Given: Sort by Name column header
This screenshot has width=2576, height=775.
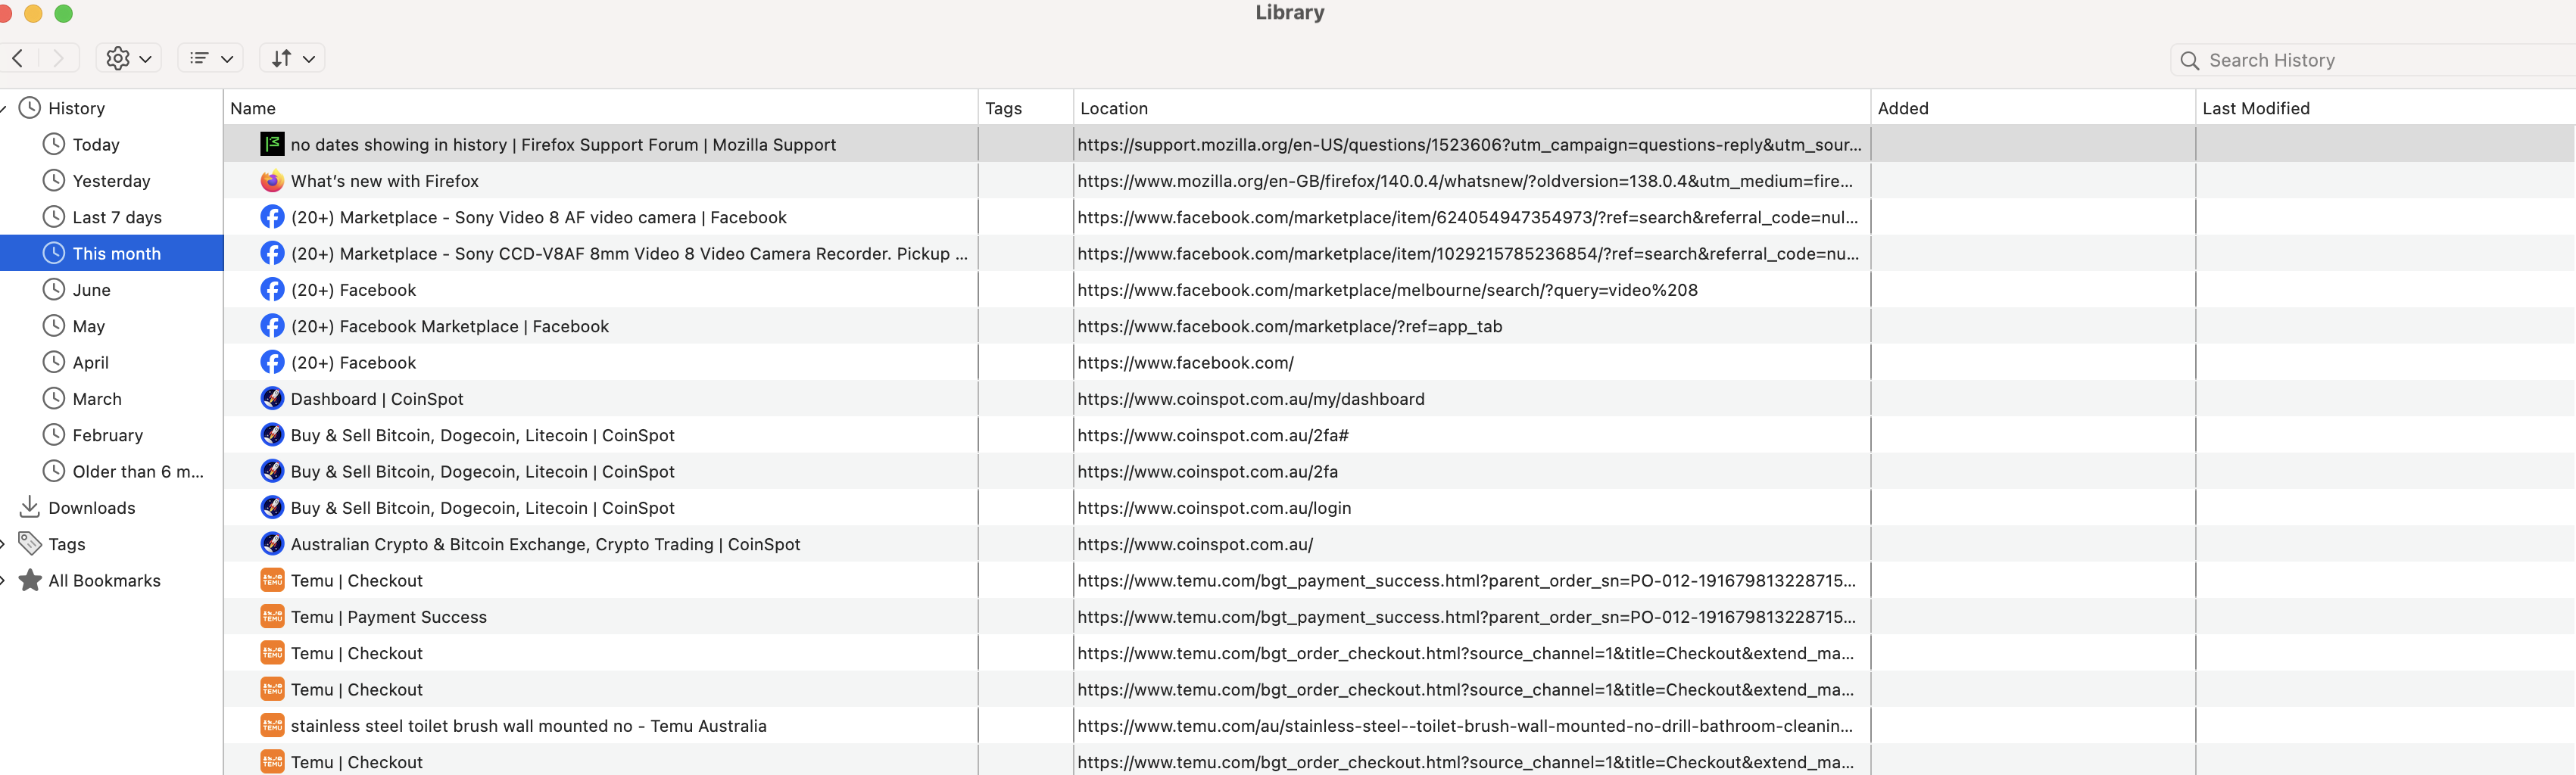Looking at the screenshot, I should point(600,108).
